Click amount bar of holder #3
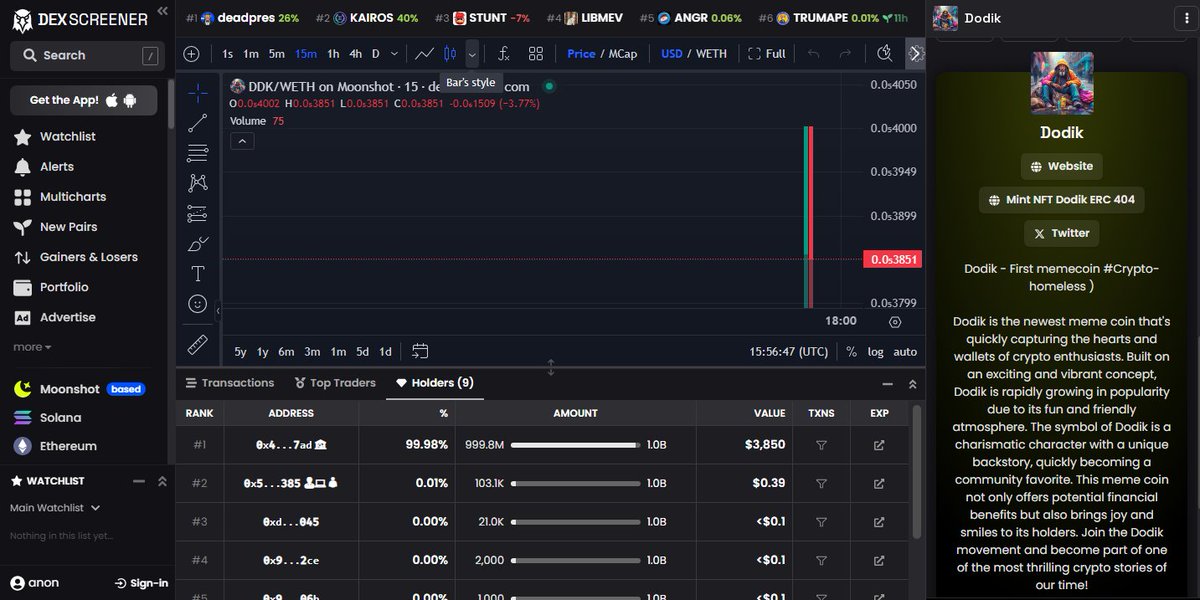Image resolution: width=1200 pixels, height=600 pixels. point(576,522)
